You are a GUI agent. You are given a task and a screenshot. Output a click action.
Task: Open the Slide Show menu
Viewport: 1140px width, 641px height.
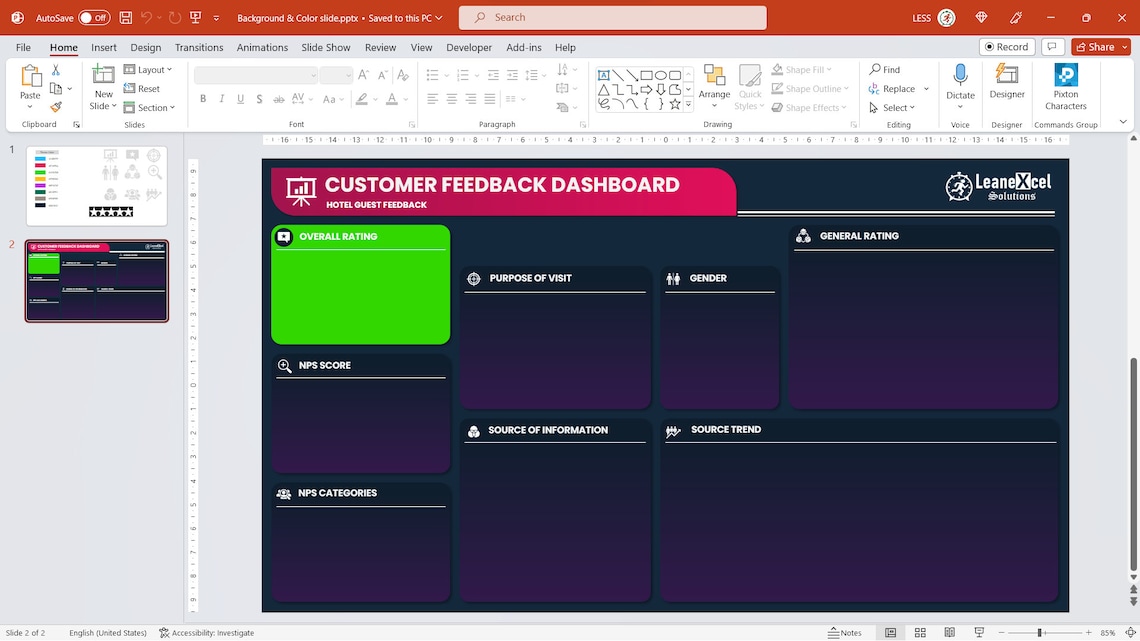click(325, 47)
